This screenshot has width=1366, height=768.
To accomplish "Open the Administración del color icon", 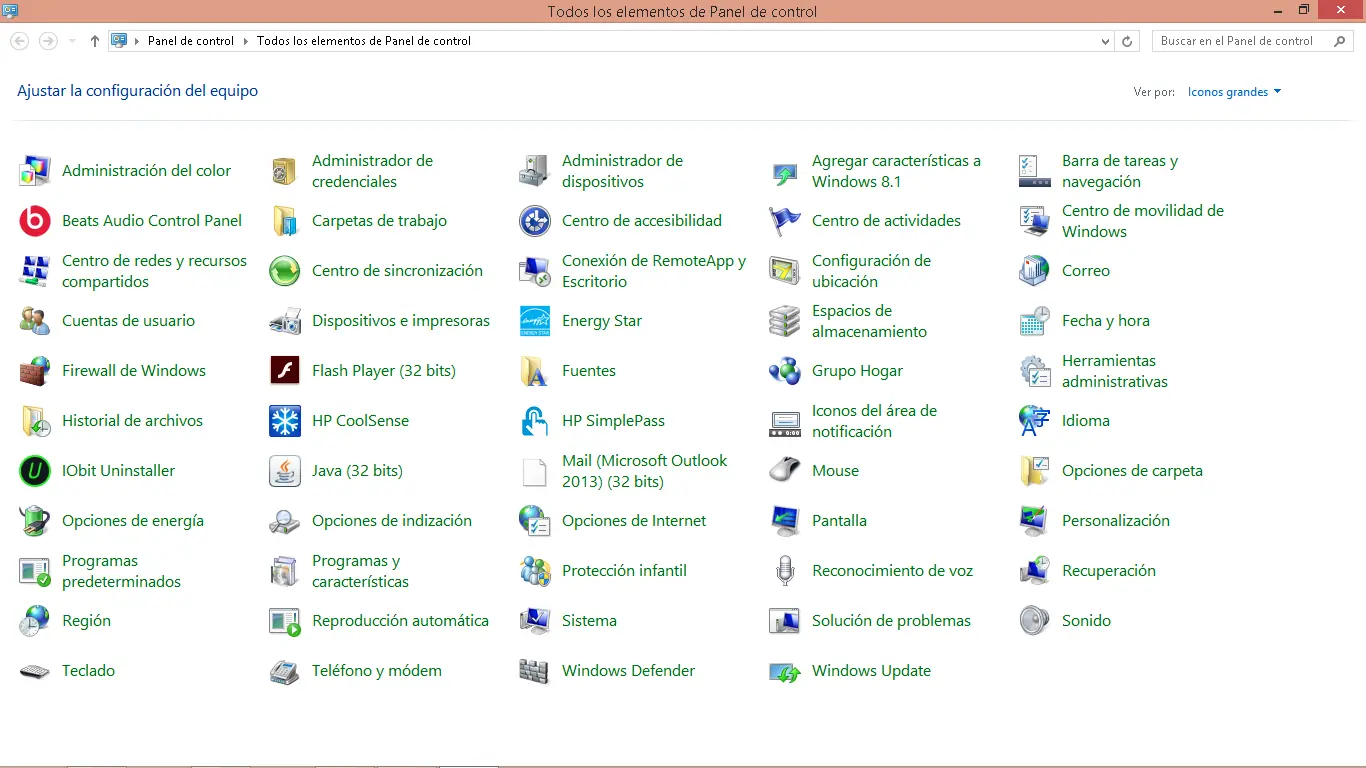I will tap(35, 171).
